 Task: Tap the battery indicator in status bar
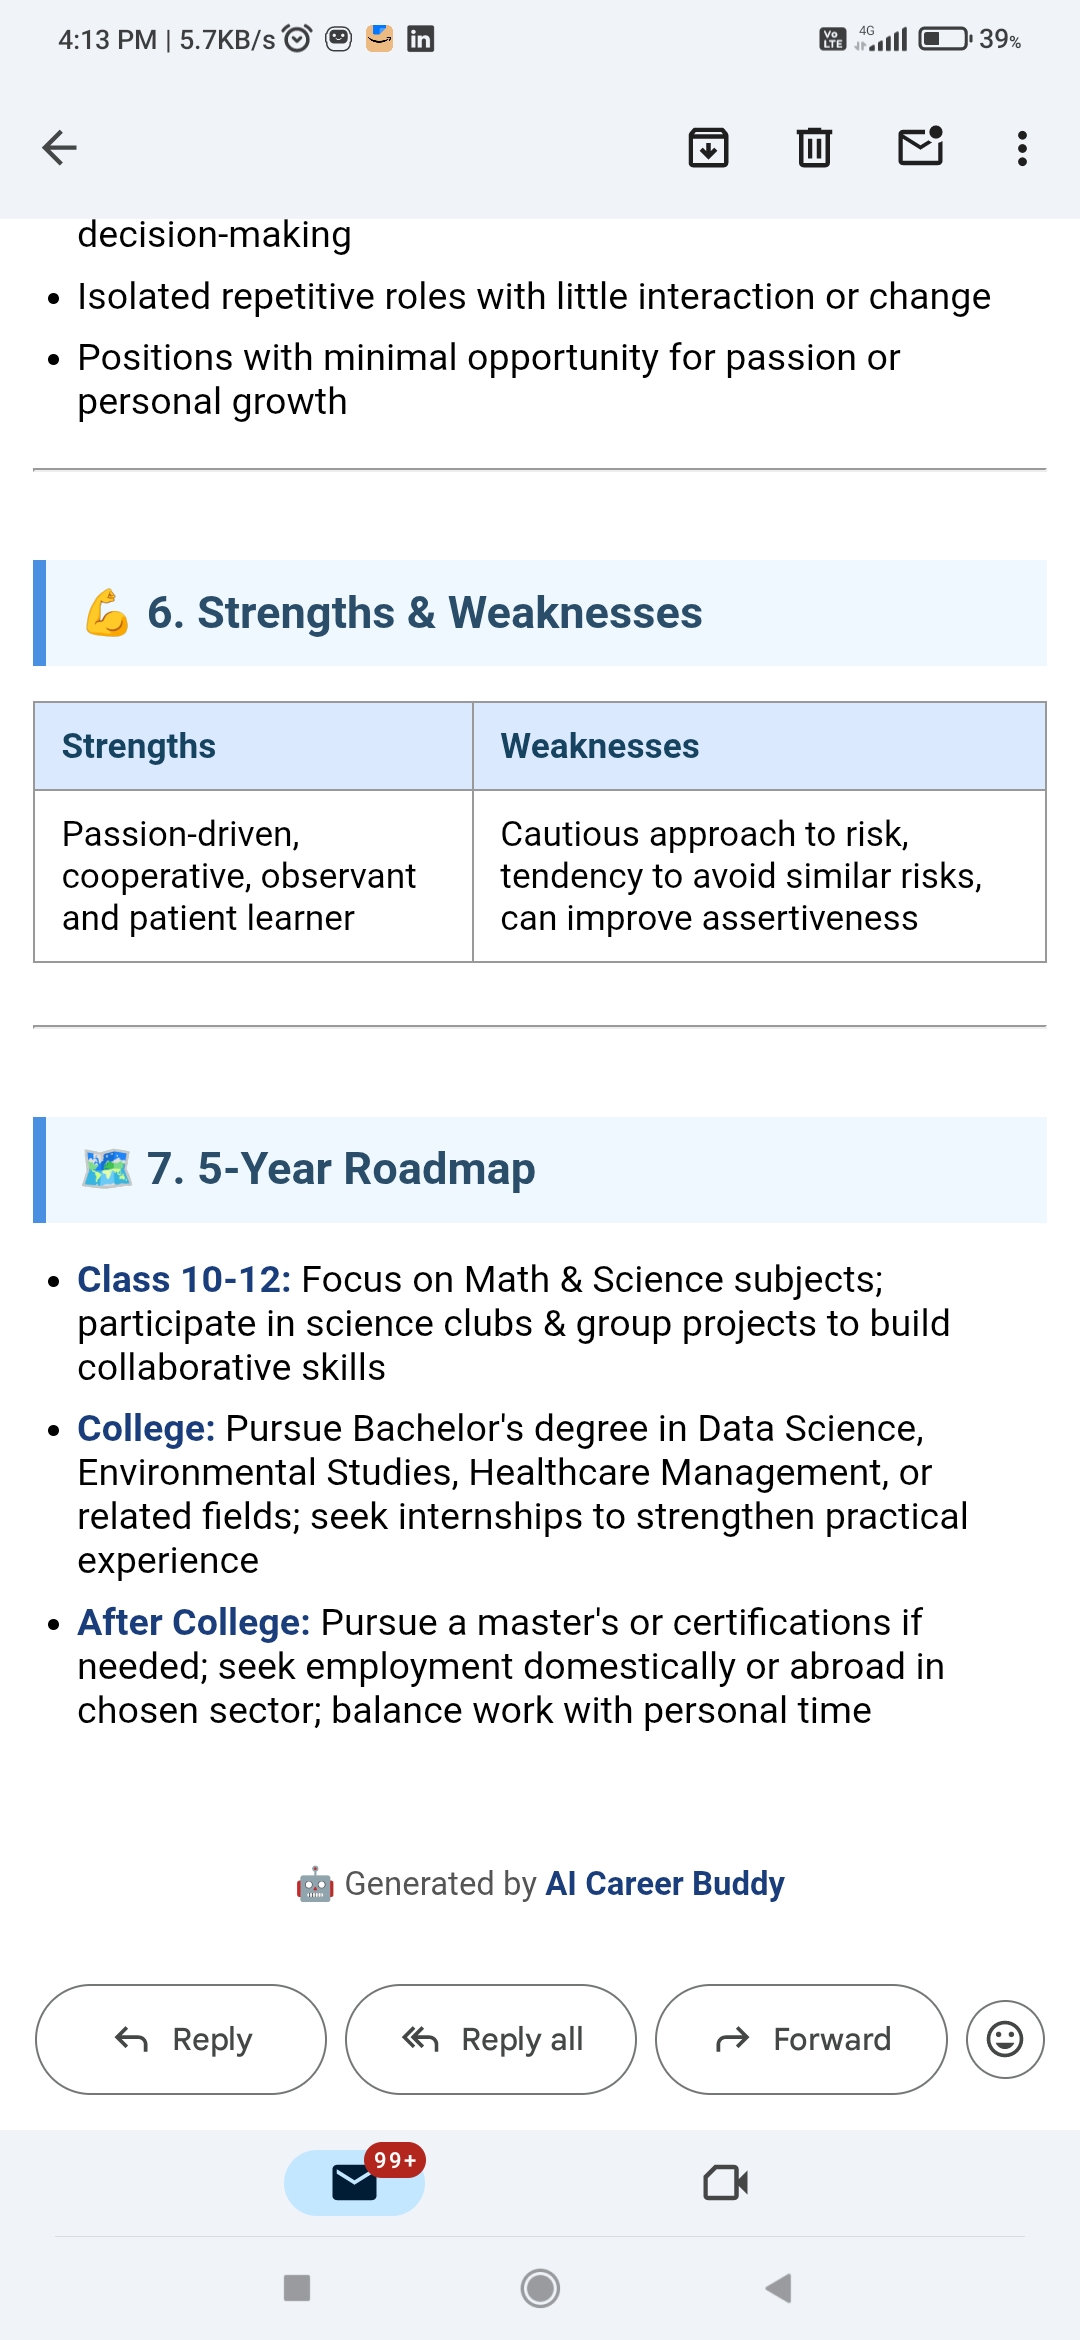pyautogui.click(x=944, y=39)
